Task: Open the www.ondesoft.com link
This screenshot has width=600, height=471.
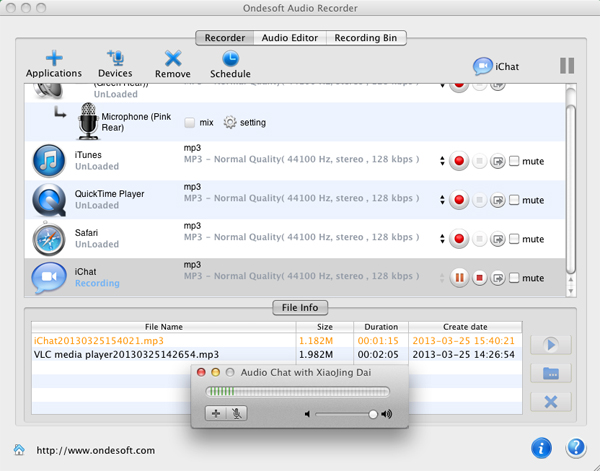Action: click(x=95, y=450)
